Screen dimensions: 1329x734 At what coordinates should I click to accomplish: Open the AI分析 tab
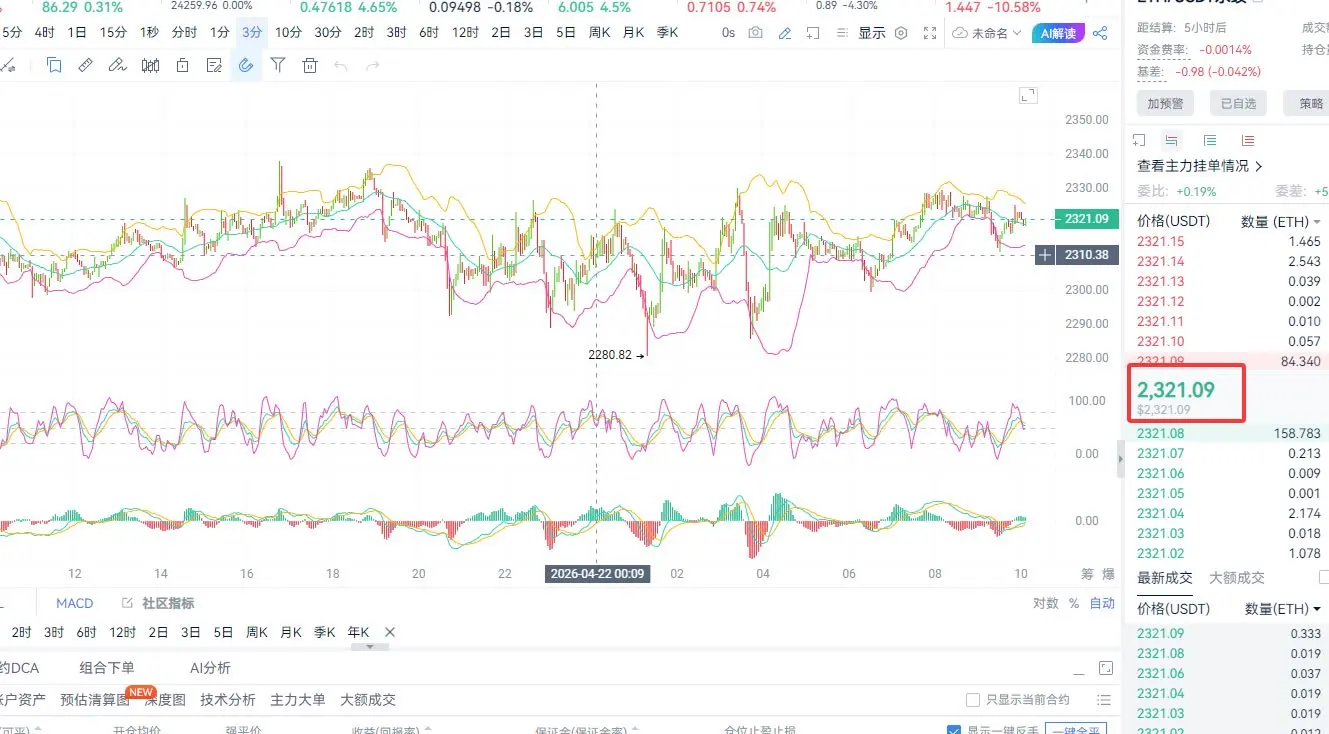point(210,668)
